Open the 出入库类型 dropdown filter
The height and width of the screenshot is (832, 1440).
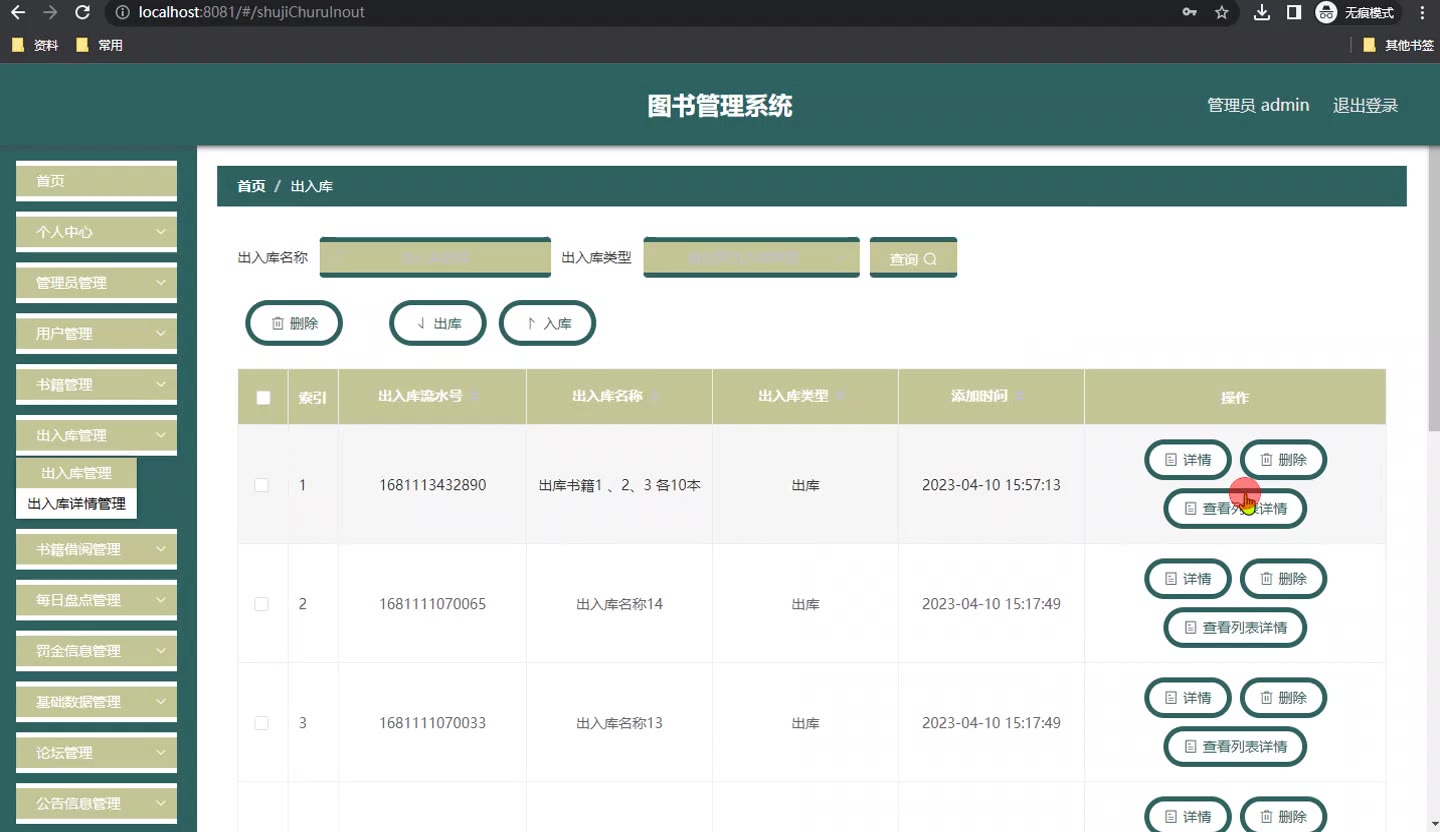(751, 258)
